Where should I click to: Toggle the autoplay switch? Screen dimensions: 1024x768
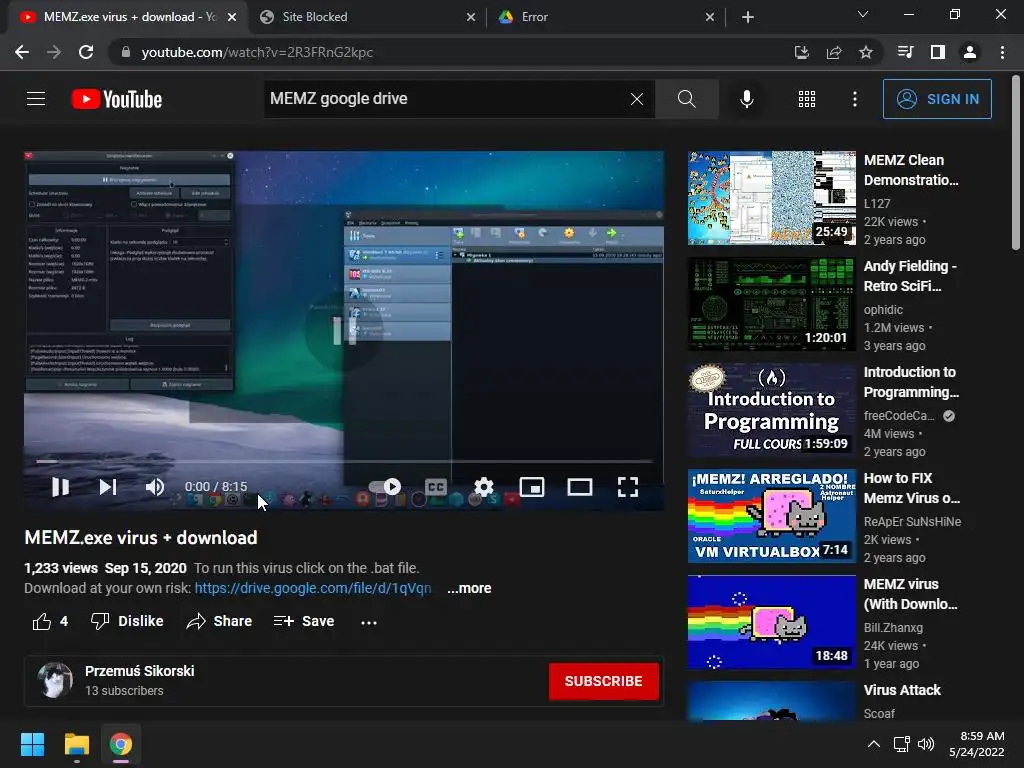click(x=385, y=487)
